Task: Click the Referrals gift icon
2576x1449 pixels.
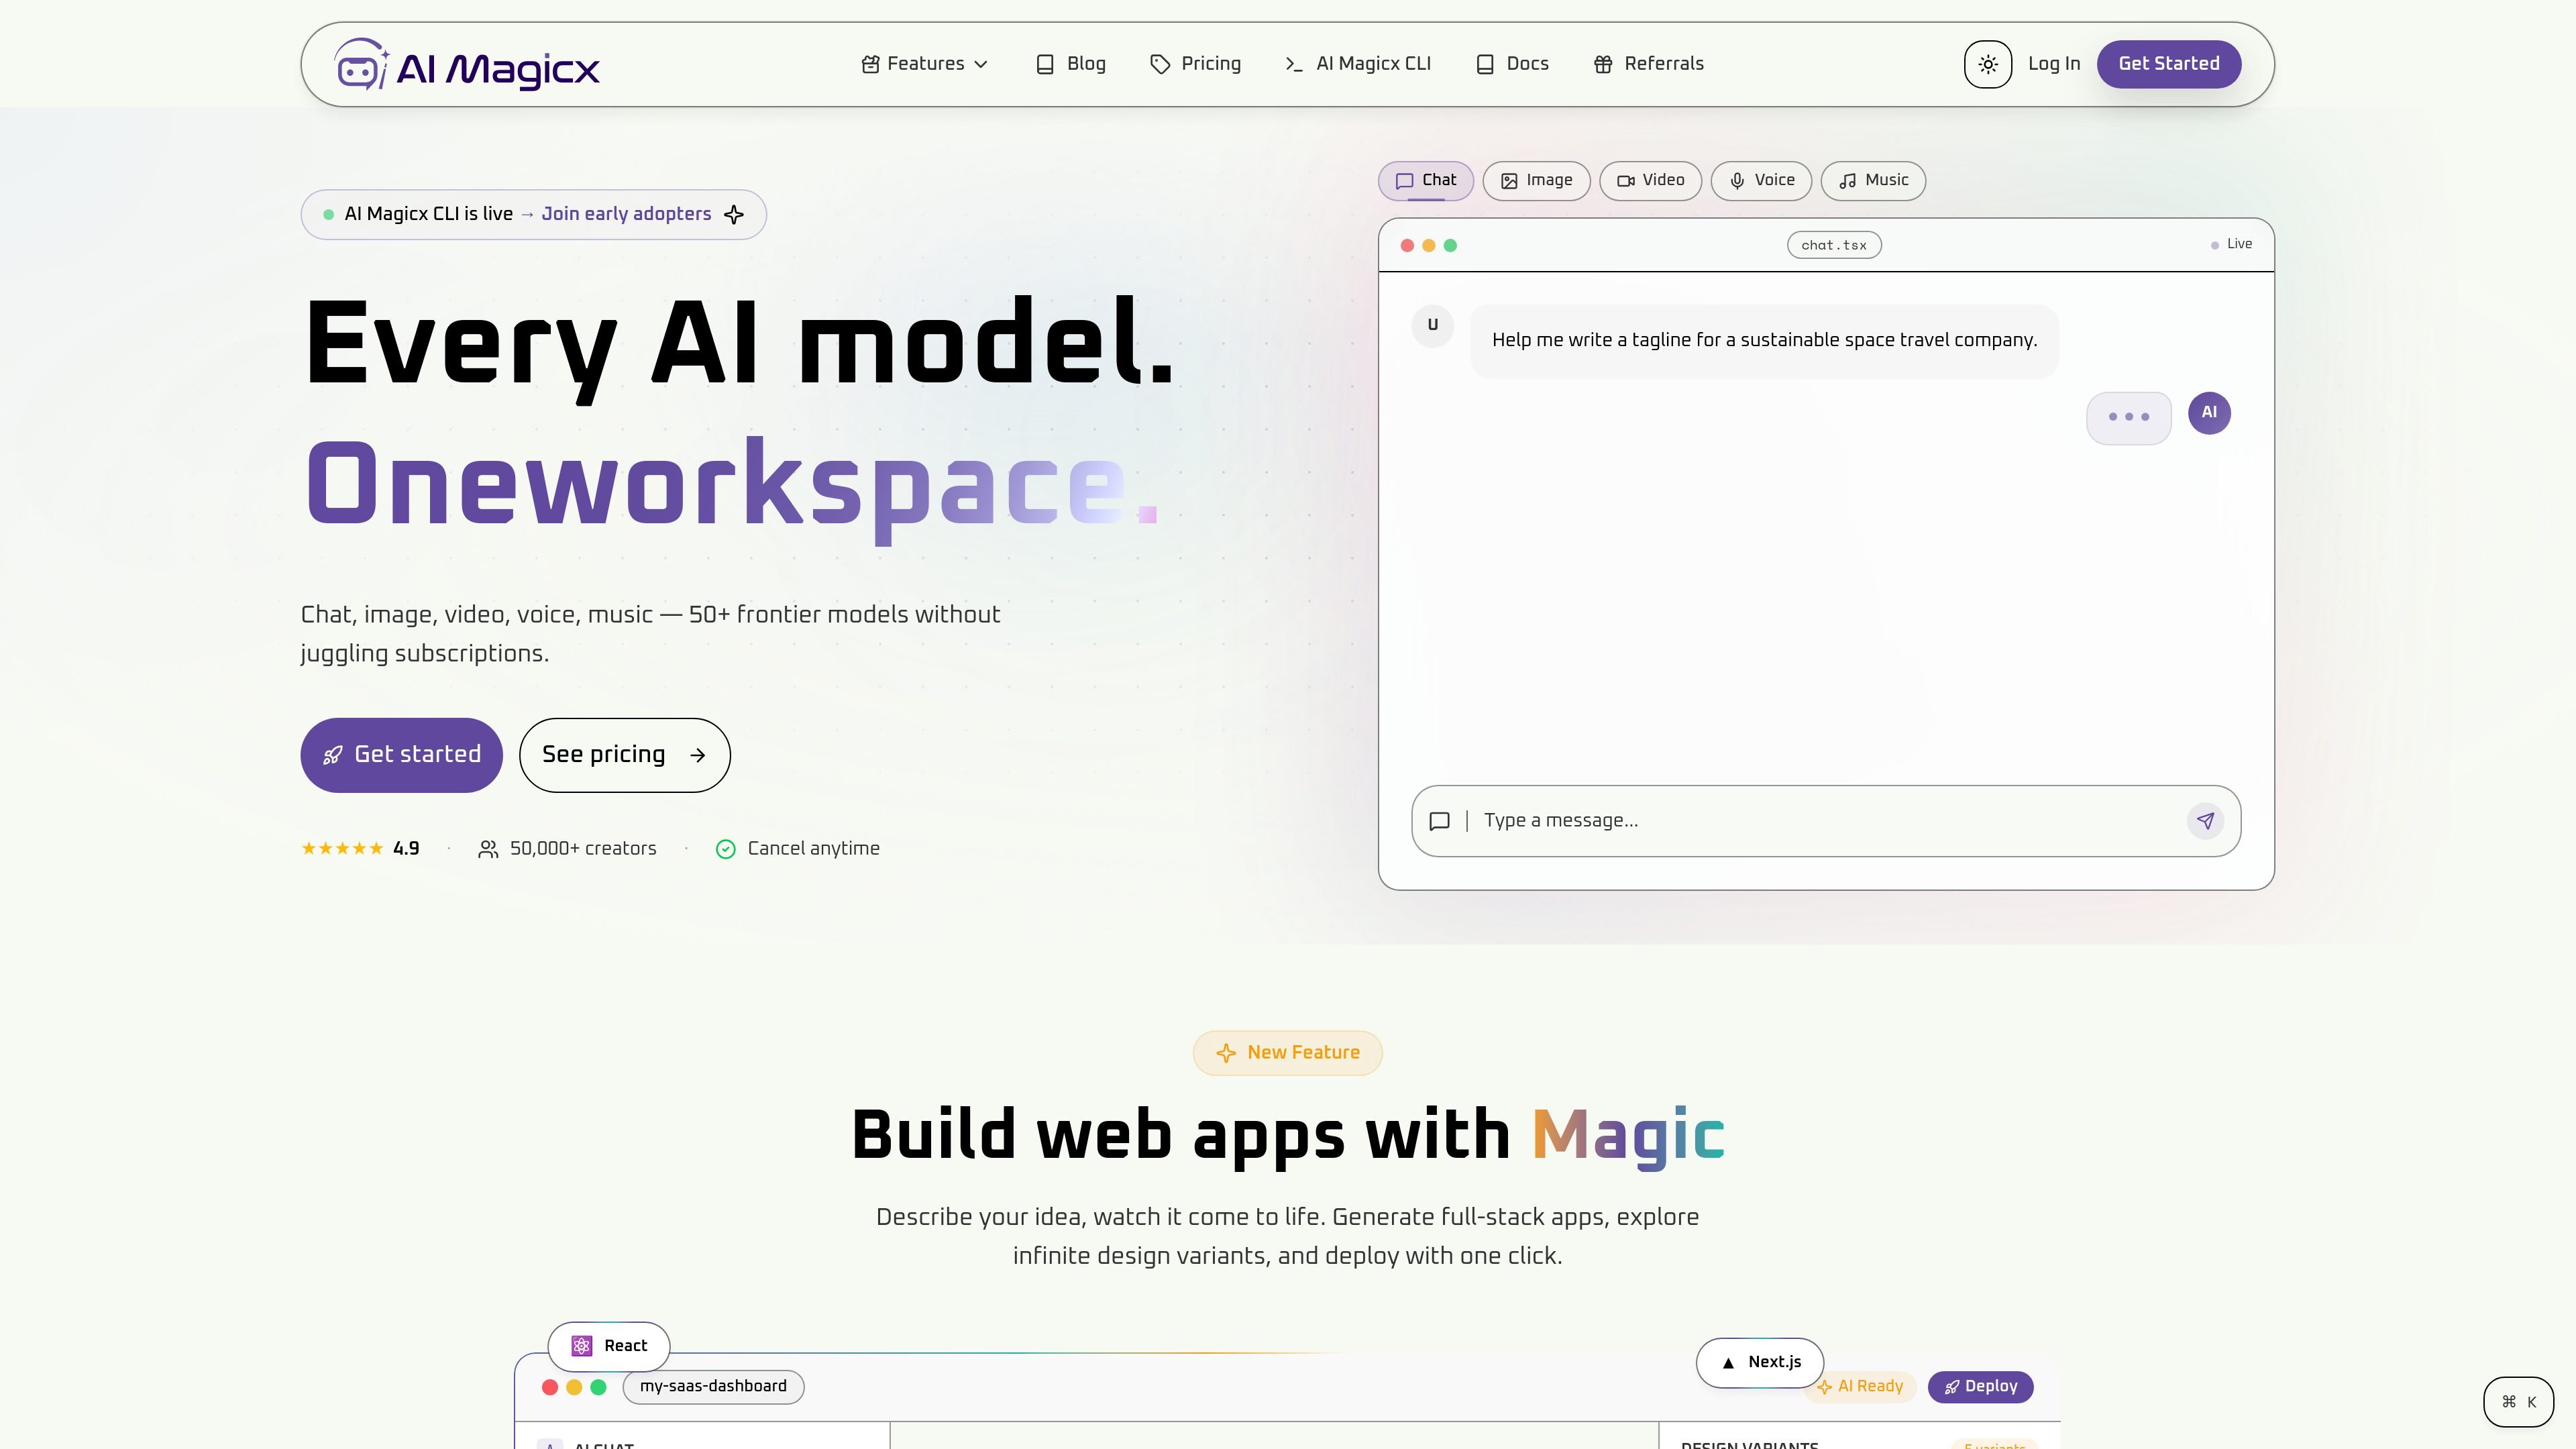Action: coord(1603,64)
